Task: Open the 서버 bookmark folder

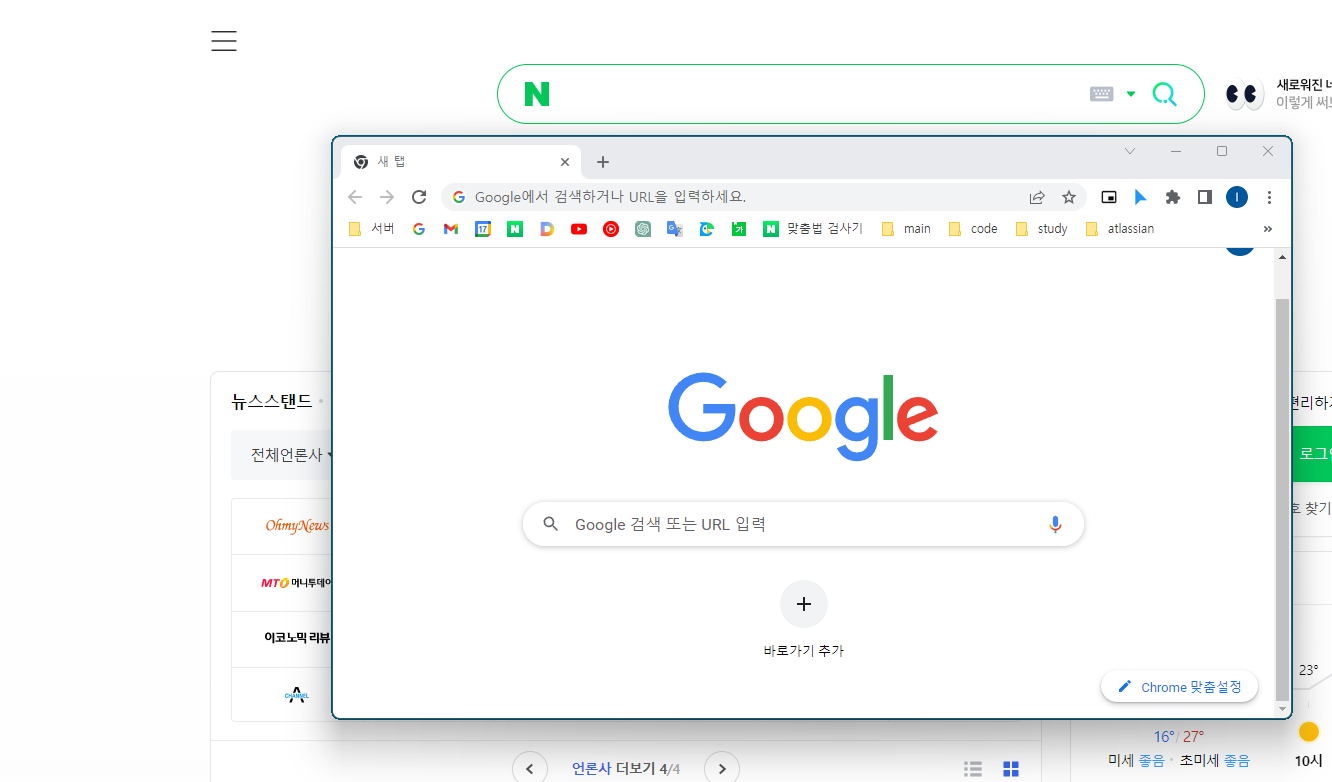Action: click(371, 229)
